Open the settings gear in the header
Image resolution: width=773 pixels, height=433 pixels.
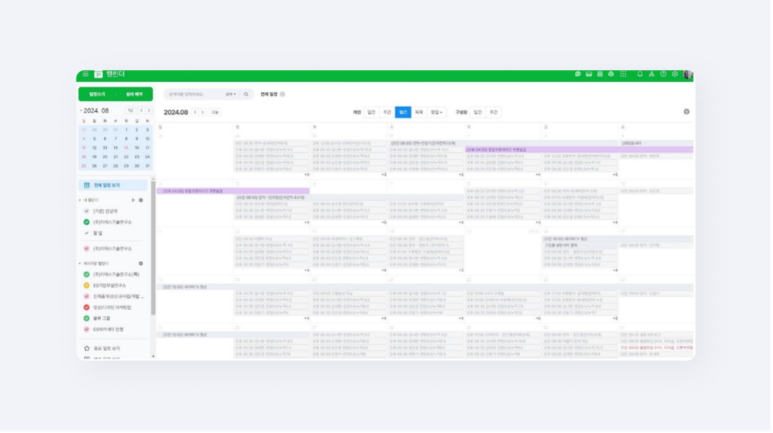(675, 74)
